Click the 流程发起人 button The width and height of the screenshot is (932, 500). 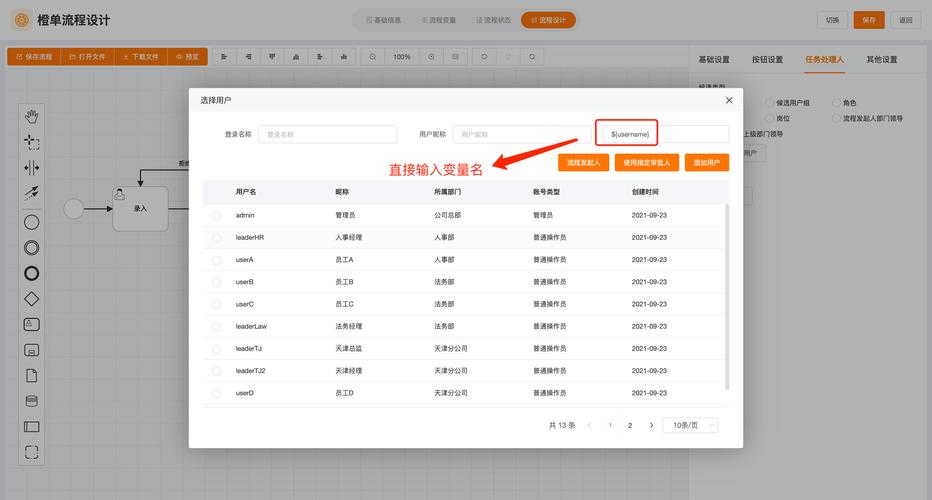[x=582, y=162]
